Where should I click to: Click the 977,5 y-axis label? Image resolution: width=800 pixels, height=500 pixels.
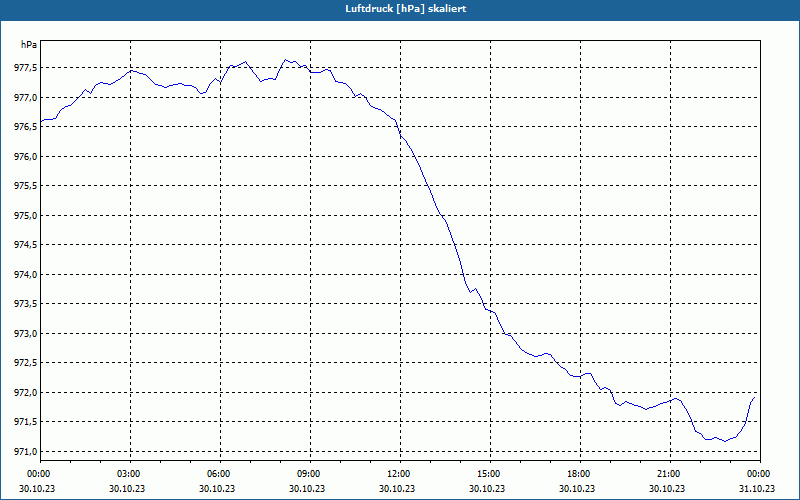[26, 68]
